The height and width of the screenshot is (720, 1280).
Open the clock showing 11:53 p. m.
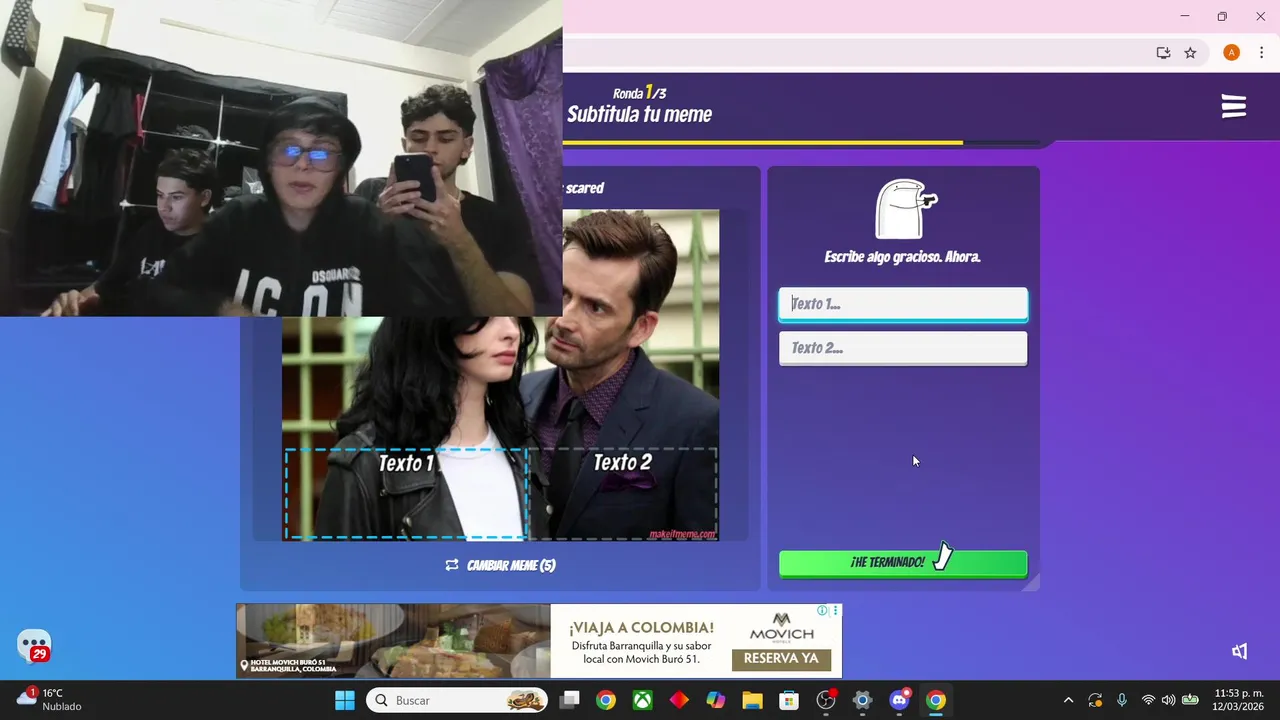[1238, 700]
